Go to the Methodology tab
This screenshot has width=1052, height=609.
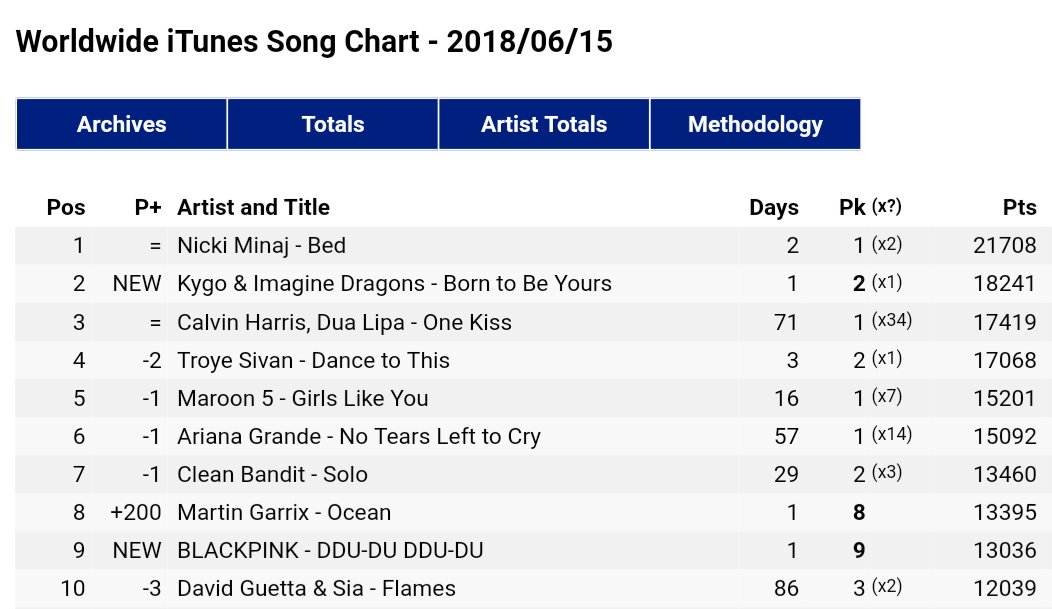pos(755,124)
